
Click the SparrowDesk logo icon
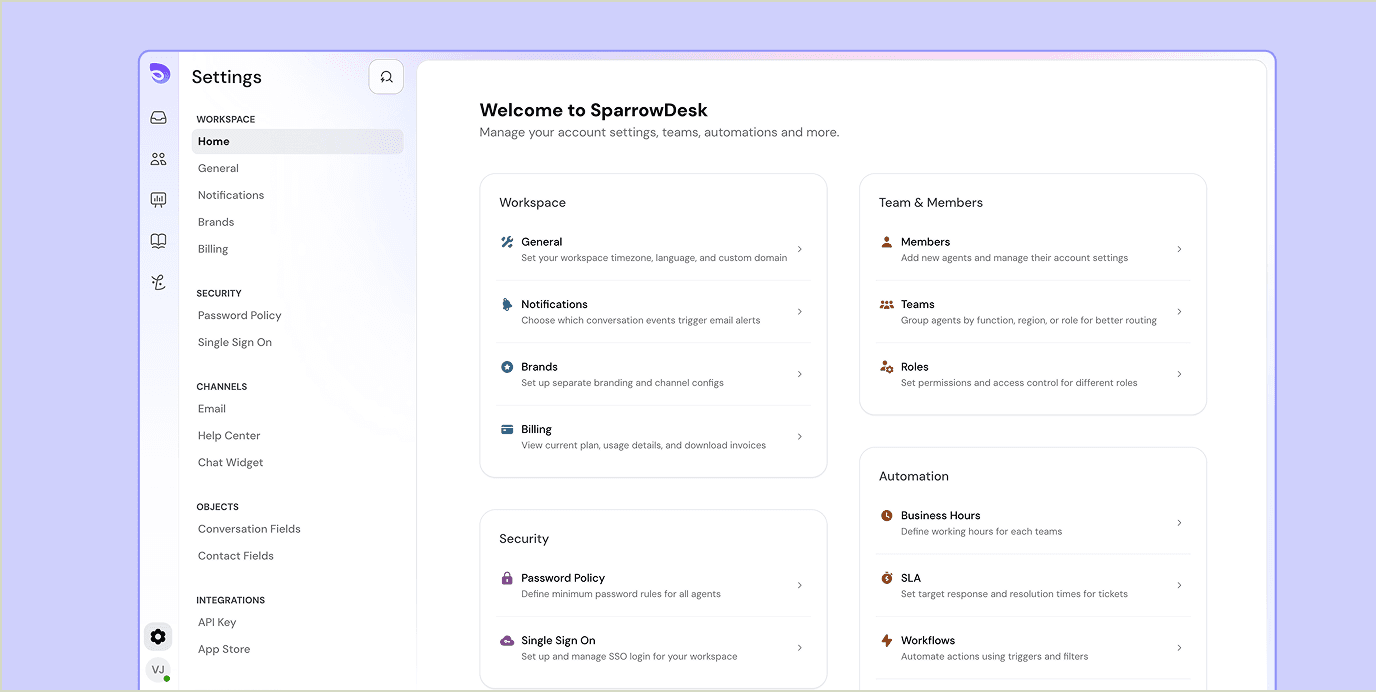click(x=159, y=73)
